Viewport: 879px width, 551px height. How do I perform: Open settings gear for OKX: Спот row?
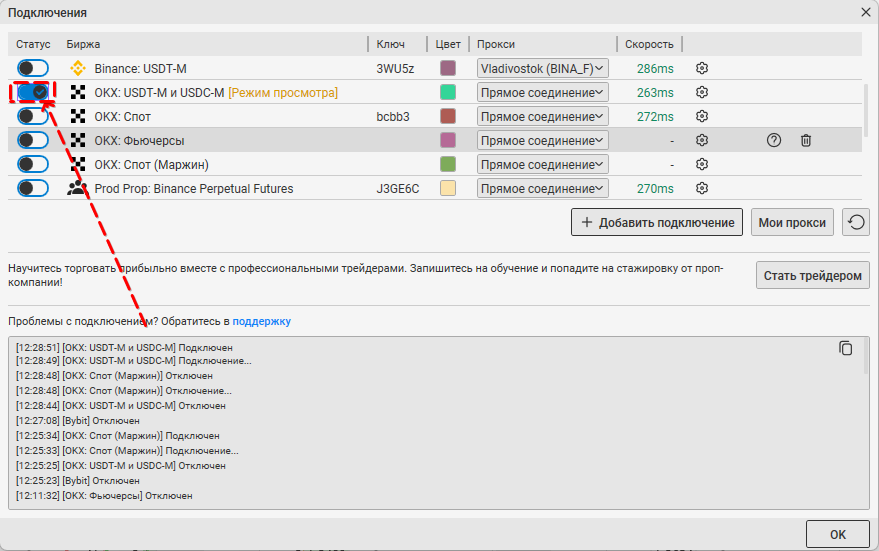coord(702,116)
